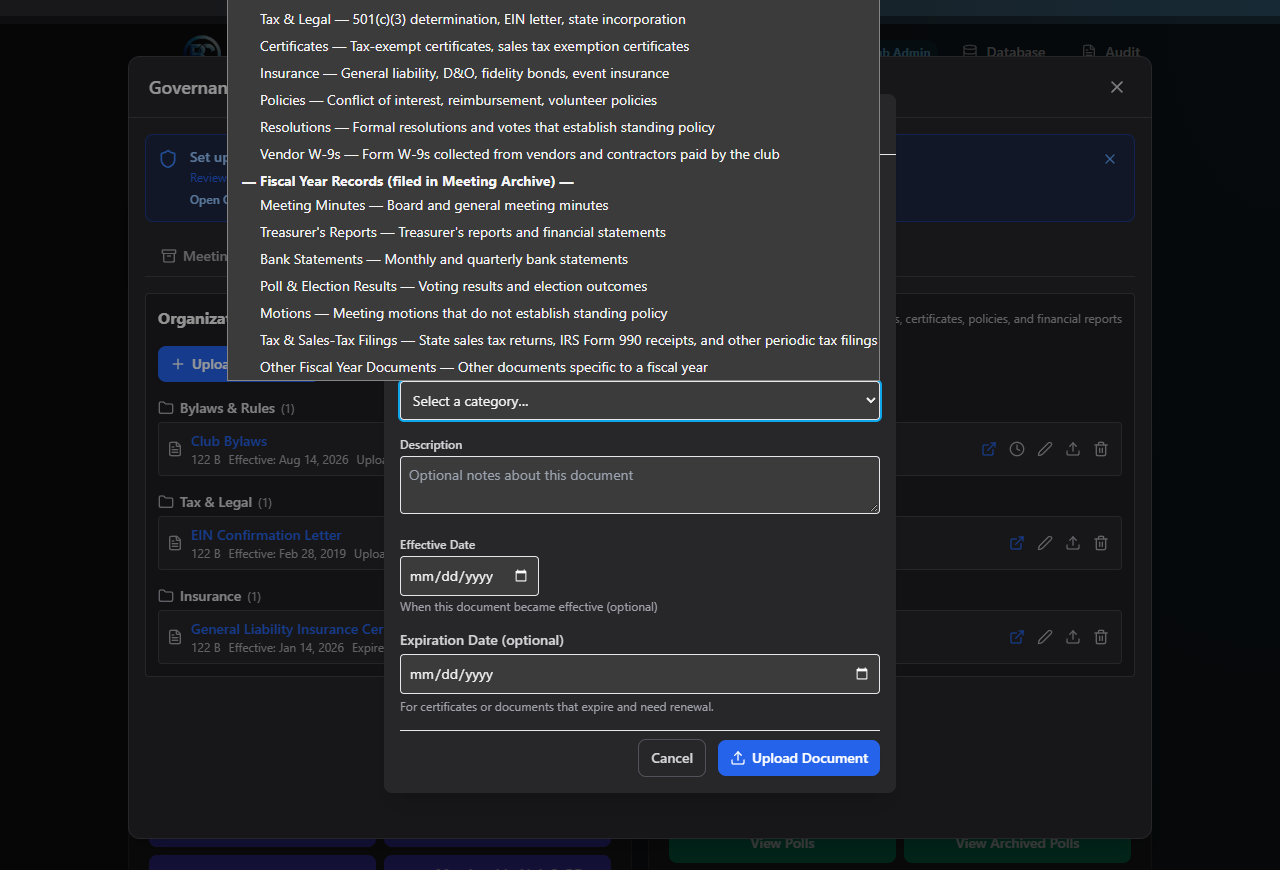Pick the Policies category option
The image size is (1280, 870).
coord(554,101)
